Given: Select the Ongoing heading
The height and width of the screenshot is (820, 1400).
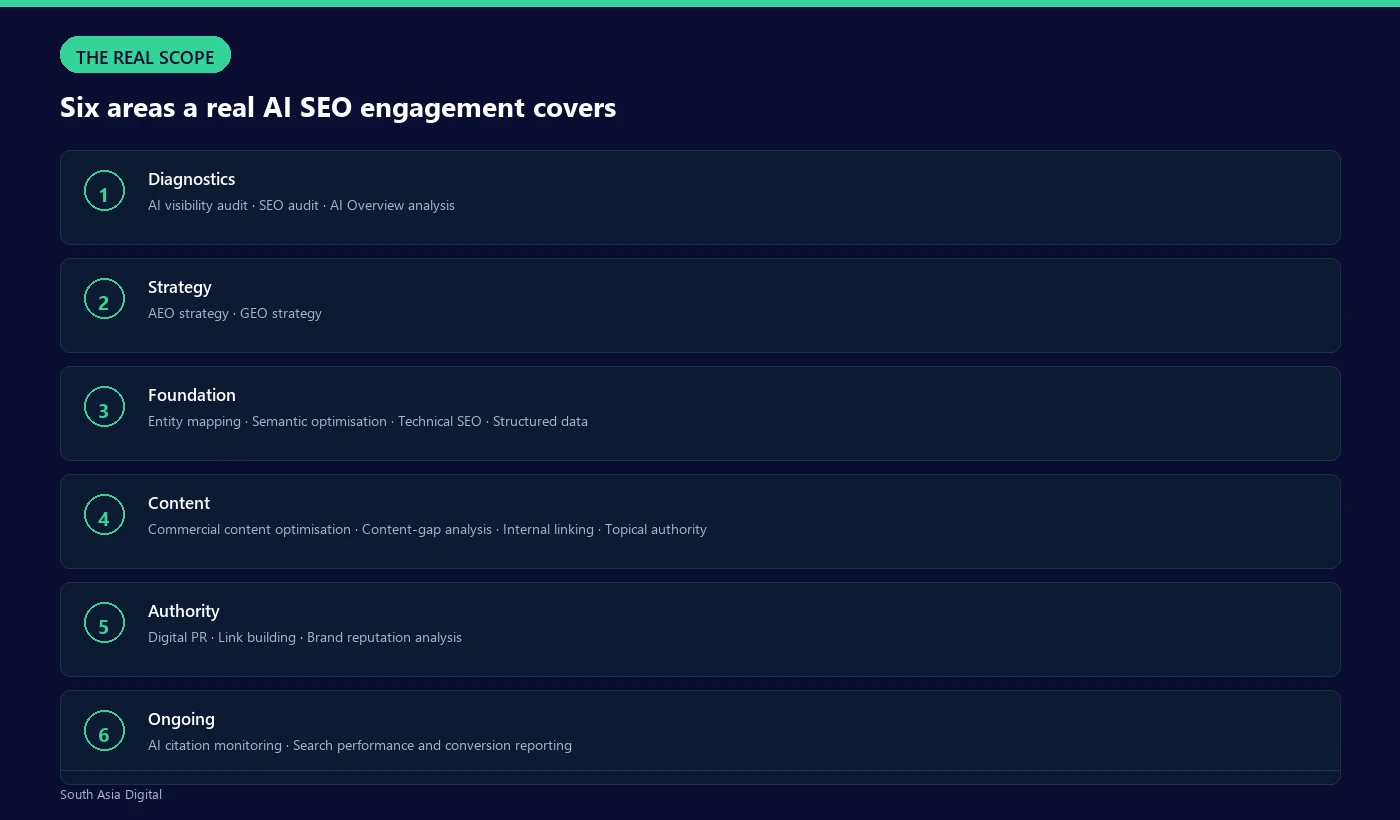Looking at the screenshot, I should tap(181, 719).
